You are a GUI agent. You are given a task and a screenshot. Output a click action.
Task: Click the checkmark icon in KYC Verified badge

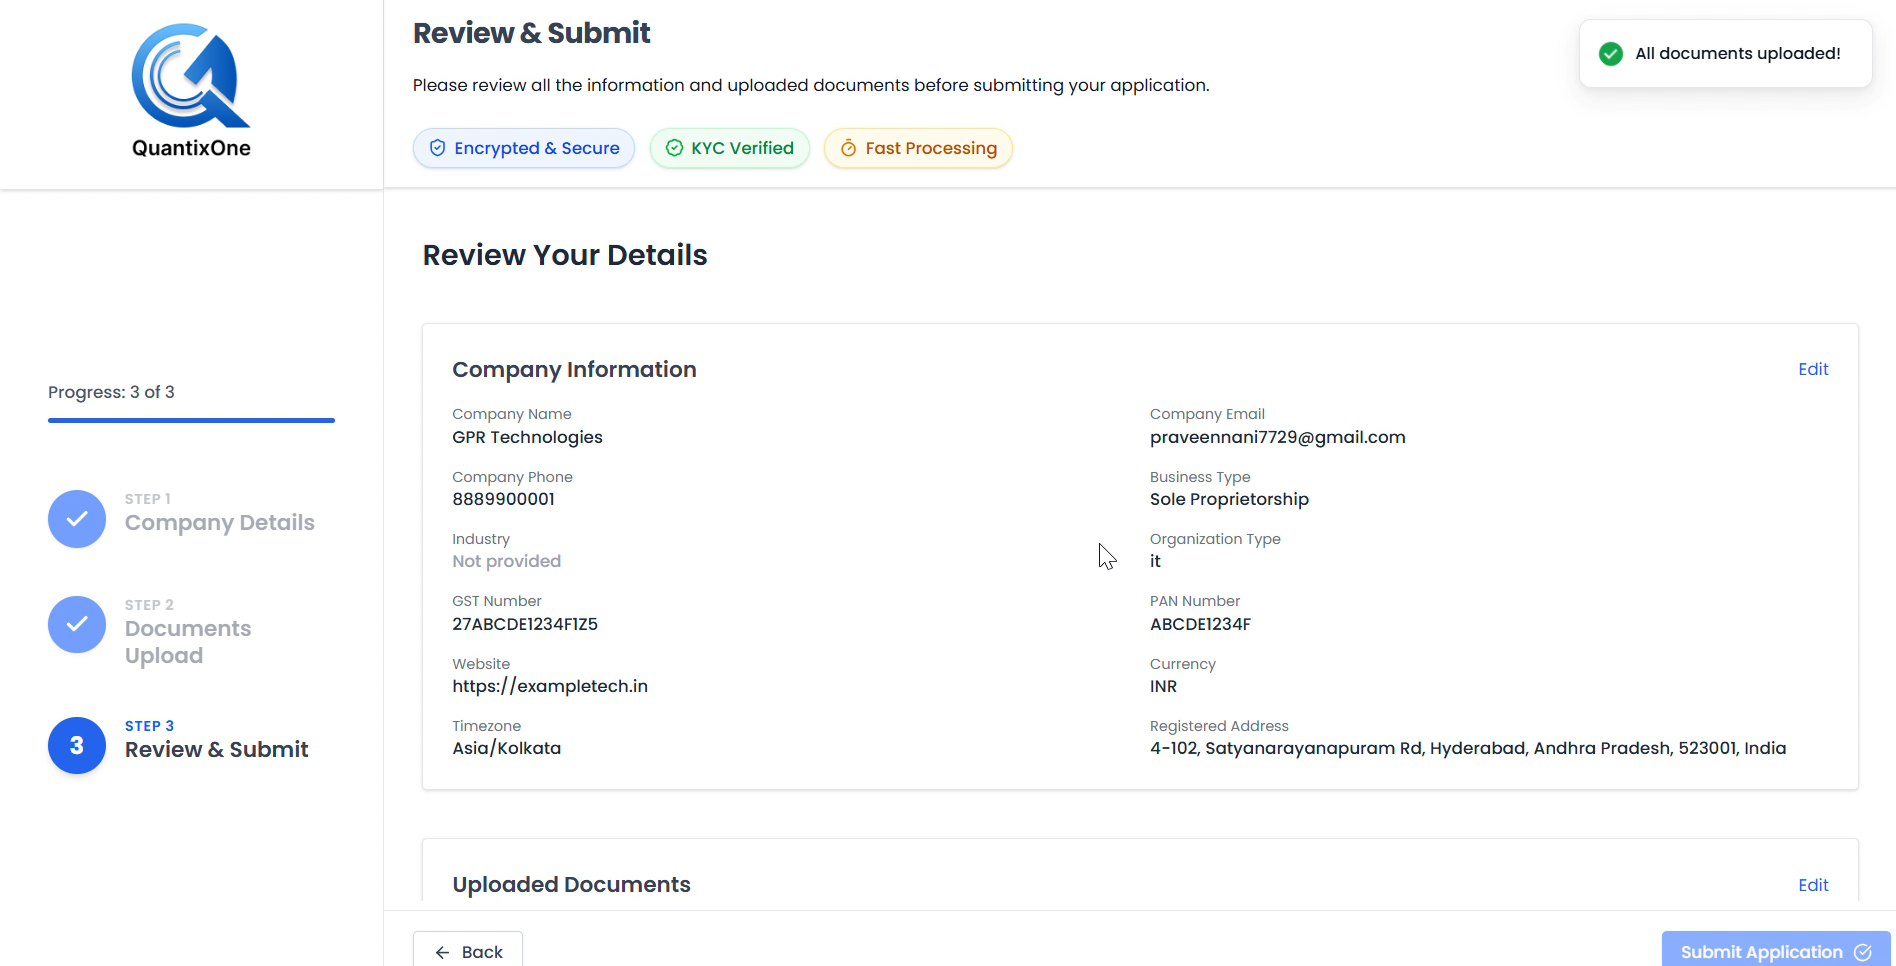pos(674,148)
